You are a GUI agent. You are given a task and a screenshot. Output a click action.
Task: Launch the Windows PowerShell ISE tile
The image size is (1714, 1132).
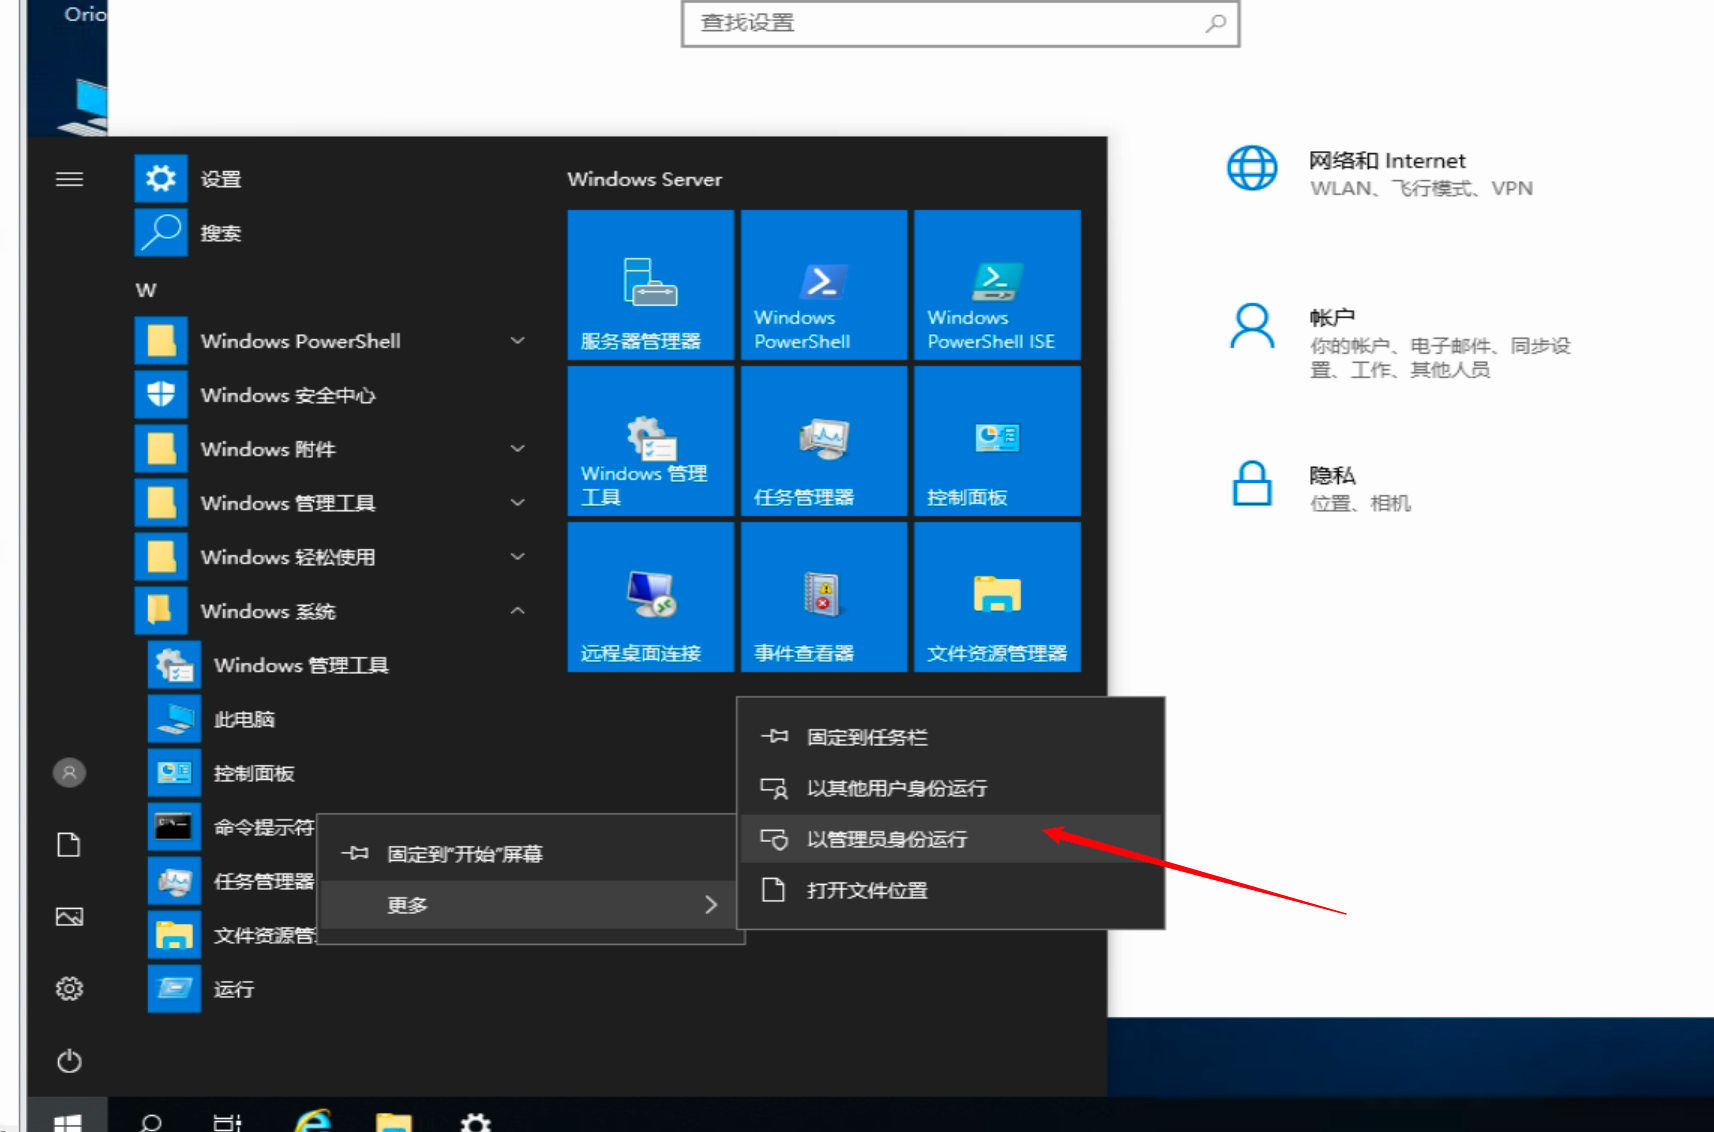coord(997,285)
